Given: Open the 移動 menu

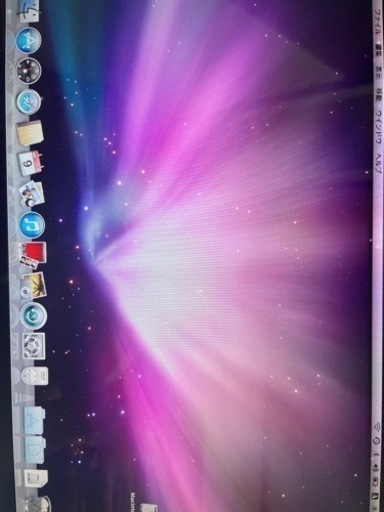Looking at the screenshot, I should [379, 95].
